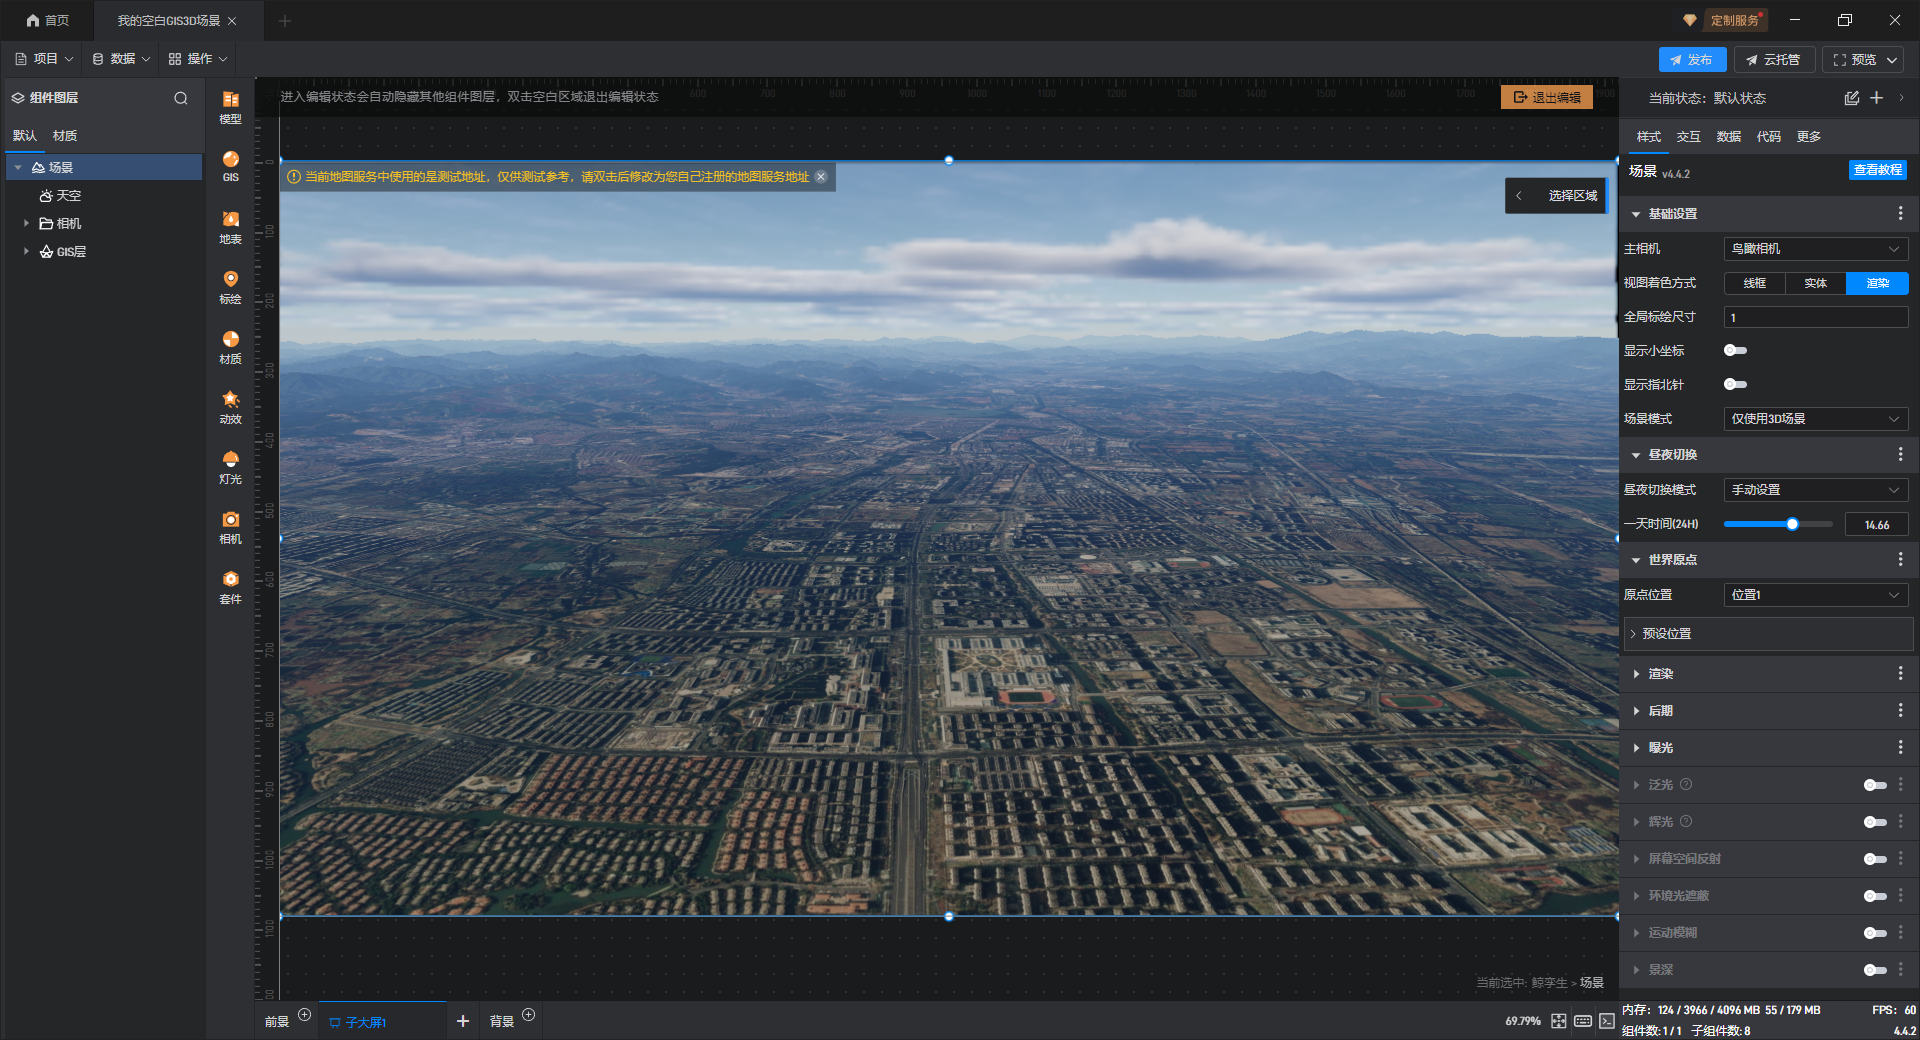Viewport: 1920px width, 1040px height.
Task: Enable the 显示指北针 switch
Action: tap(1735, 384)
